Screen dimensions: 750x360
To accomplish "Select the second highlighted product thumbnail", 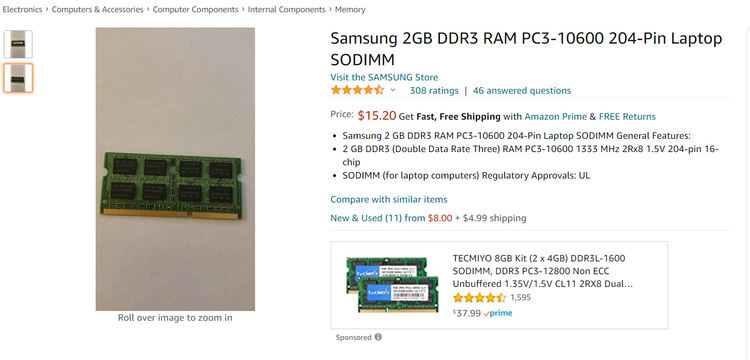I will 18,78.
